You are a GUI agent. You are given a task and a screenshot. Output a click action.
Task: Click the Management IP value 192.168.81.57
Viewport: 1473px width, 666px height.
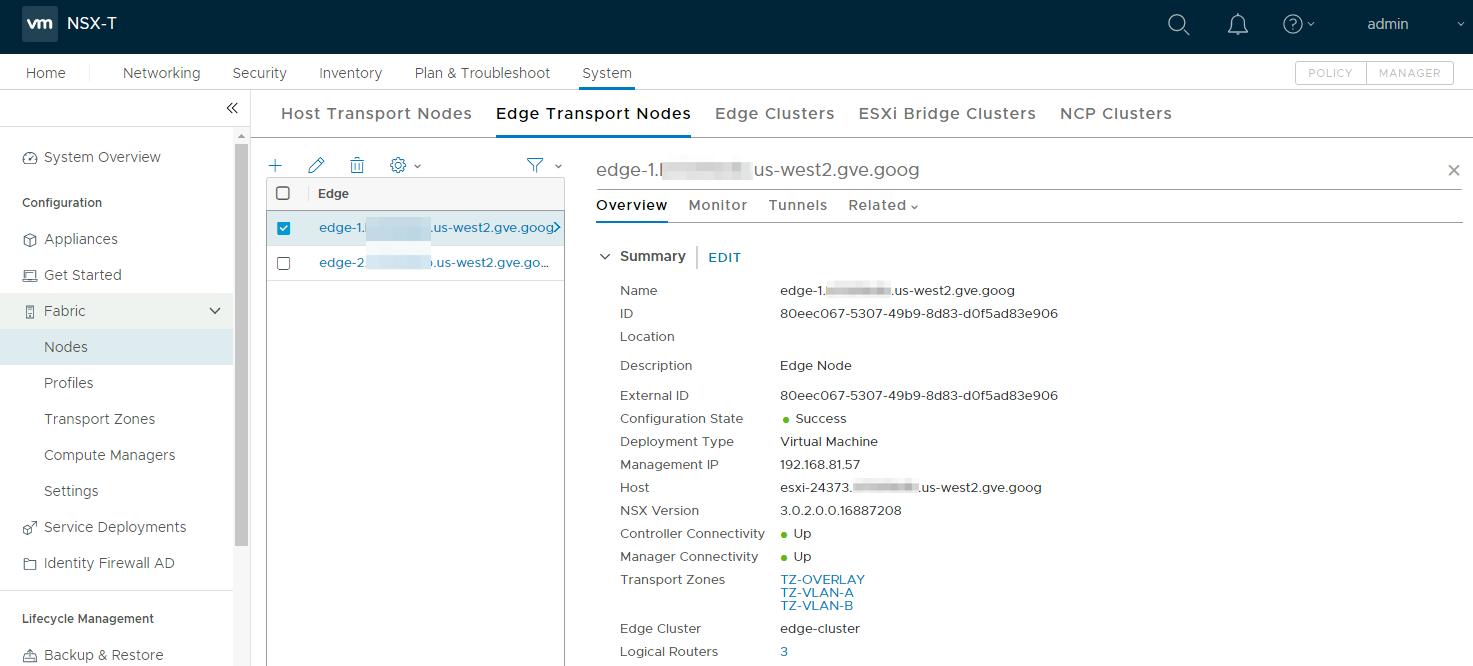coord(820,465)
